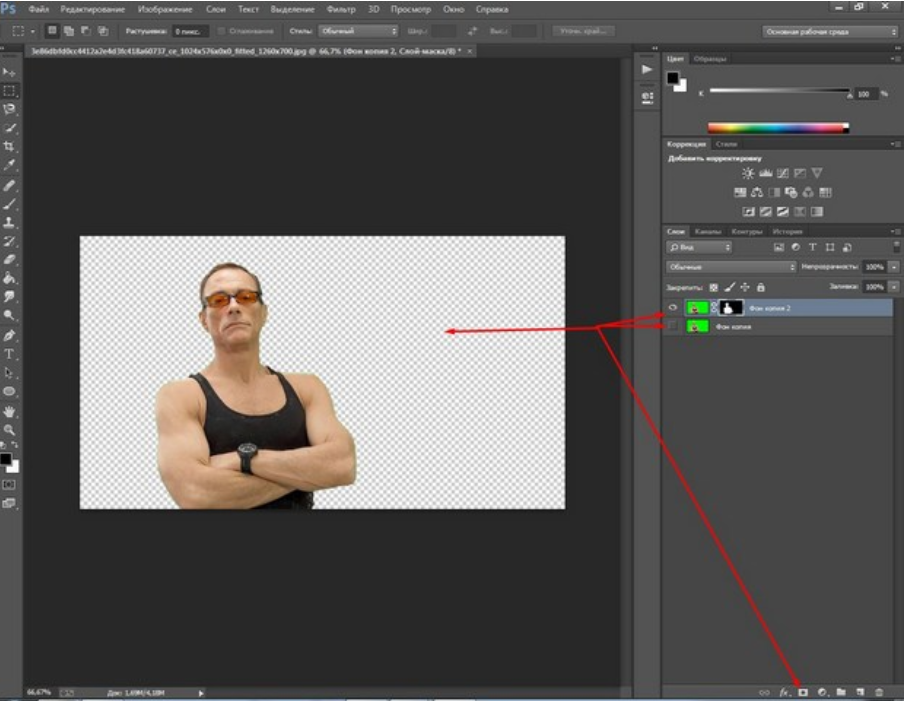Click the Уточн. край button
Image resolution: width=905 pixels, height=701 pixels.
coord(583,31)
